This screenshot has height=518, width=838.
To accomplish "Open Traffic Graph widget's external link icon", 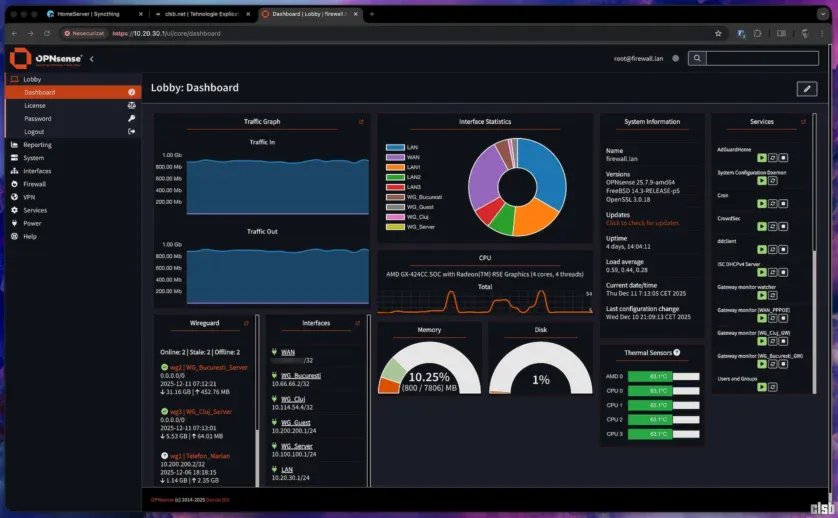I will (360, 122).
